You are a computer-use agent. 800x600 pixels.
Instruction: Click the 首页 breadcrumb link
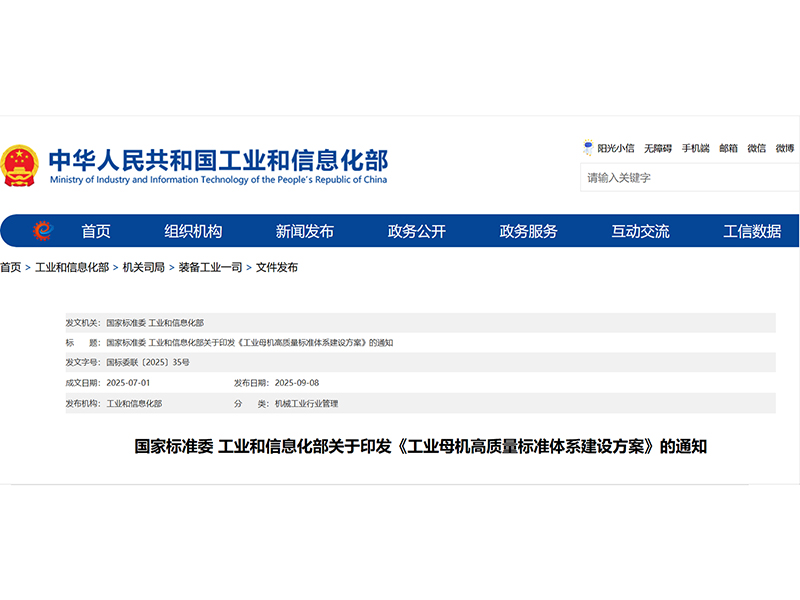11,267
